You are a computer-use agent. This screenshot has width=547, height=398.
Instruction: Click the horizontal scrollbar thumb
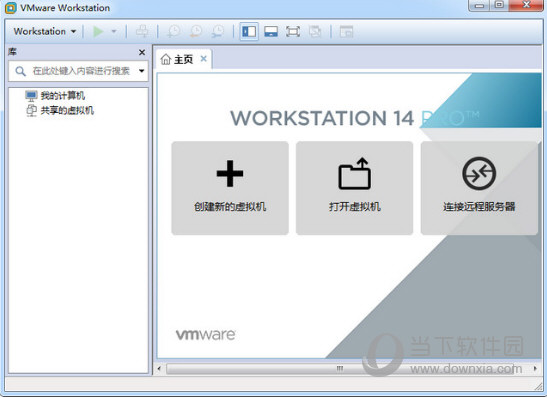coord(340,369)
